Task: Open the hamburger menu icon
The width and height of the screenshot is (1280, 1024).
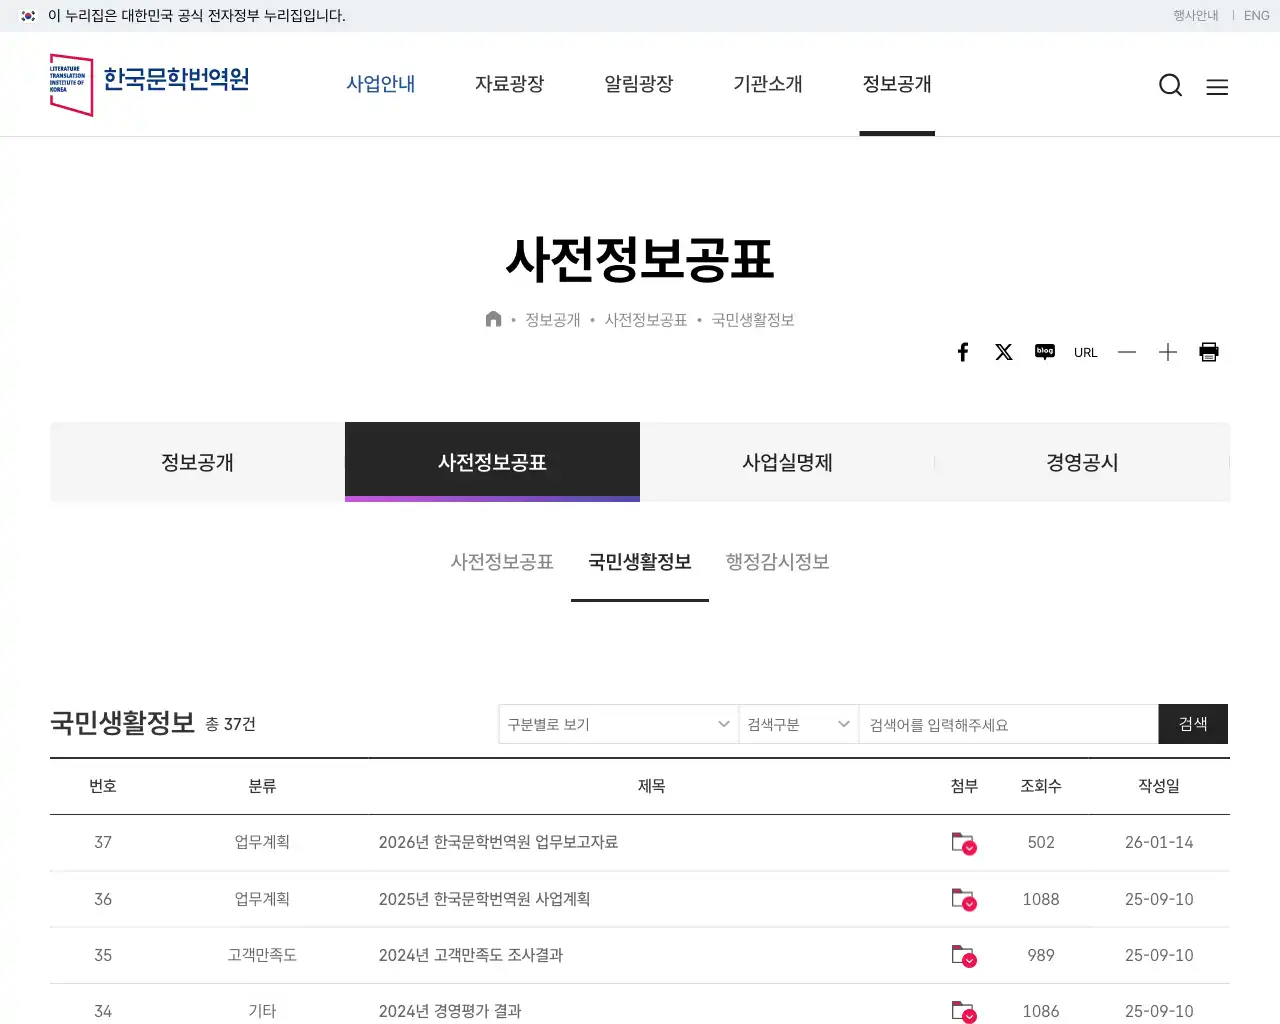Action: (1217, 87)
